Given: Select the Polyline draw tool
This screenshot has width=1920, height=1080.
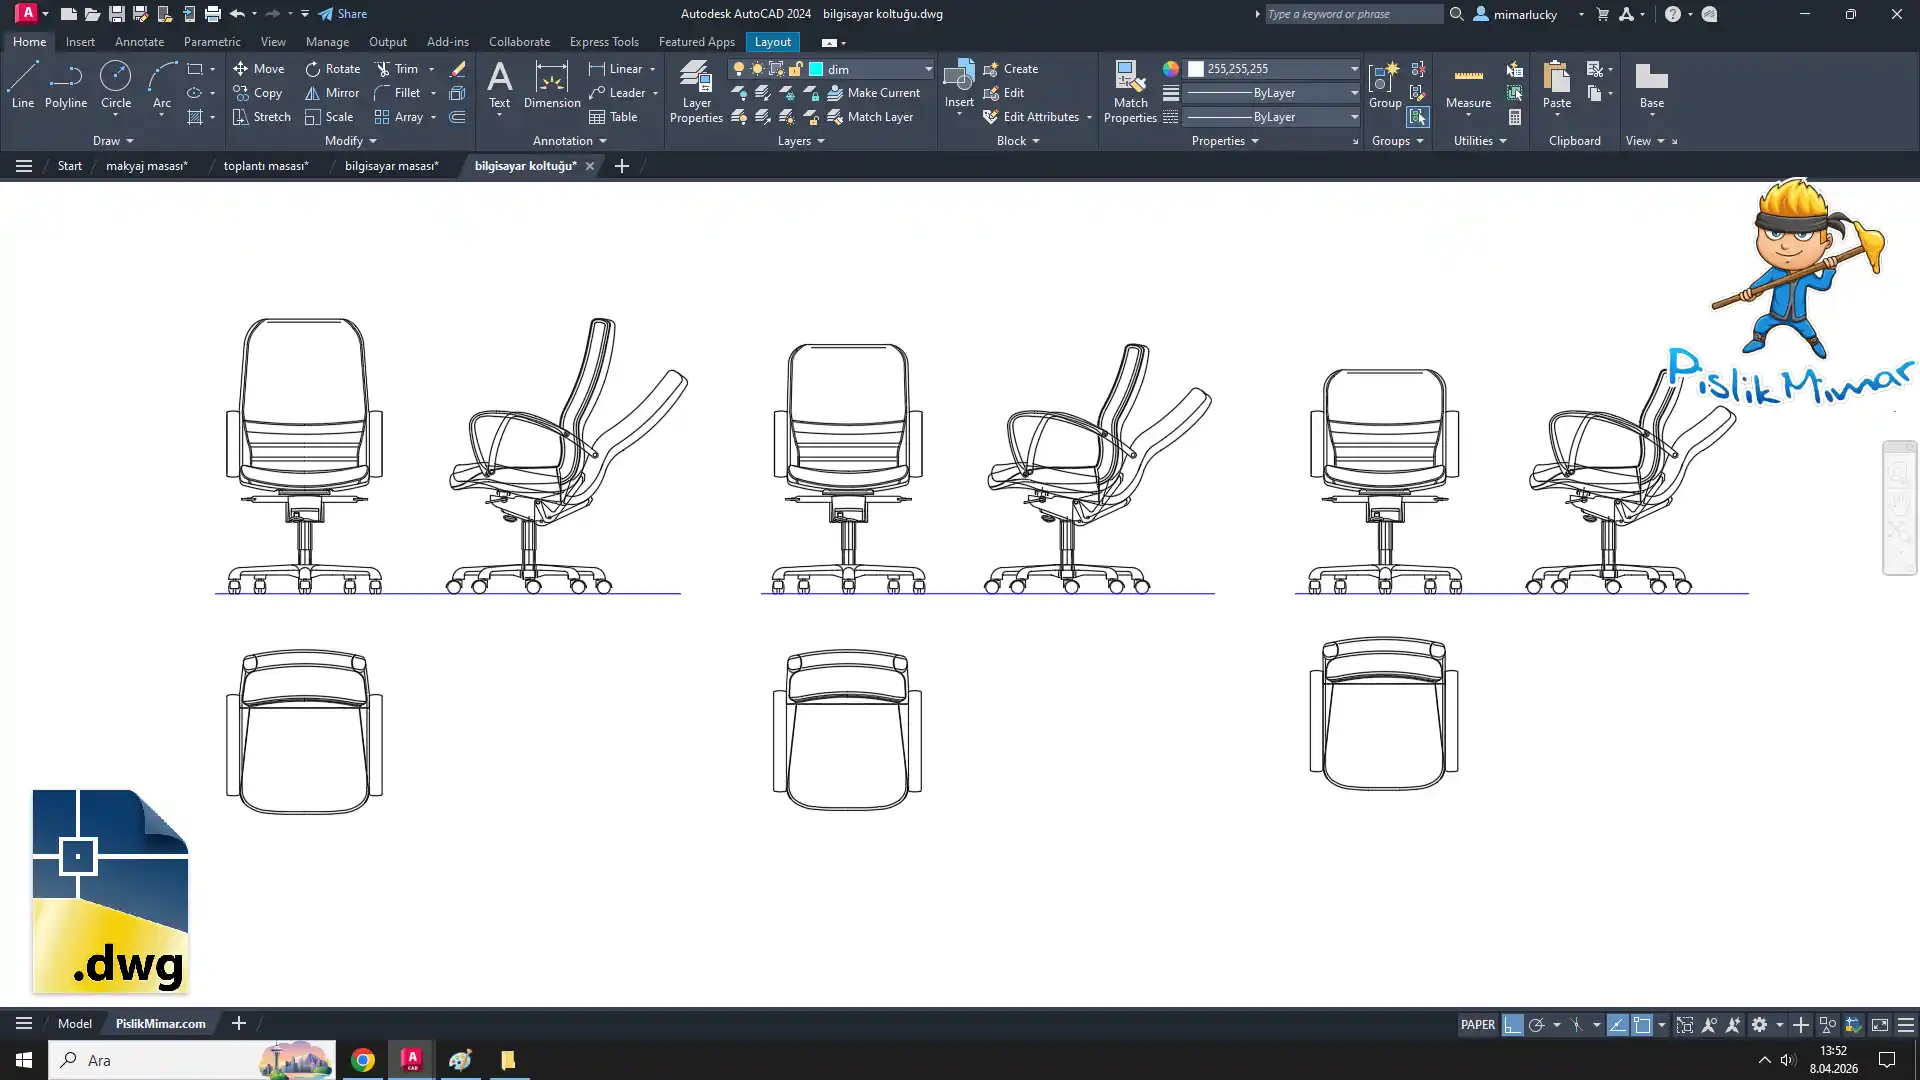Looking at the screenshot, I should [x=65, y=83].
